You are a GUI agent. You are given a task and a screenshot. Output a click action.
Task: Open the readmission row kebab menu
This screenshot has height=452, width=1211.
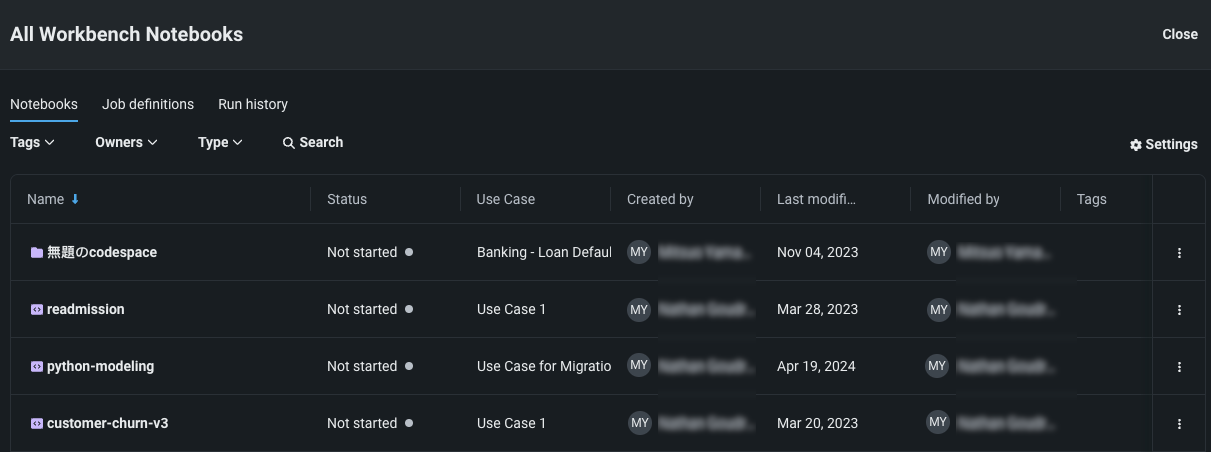(x=1179, y=310)
